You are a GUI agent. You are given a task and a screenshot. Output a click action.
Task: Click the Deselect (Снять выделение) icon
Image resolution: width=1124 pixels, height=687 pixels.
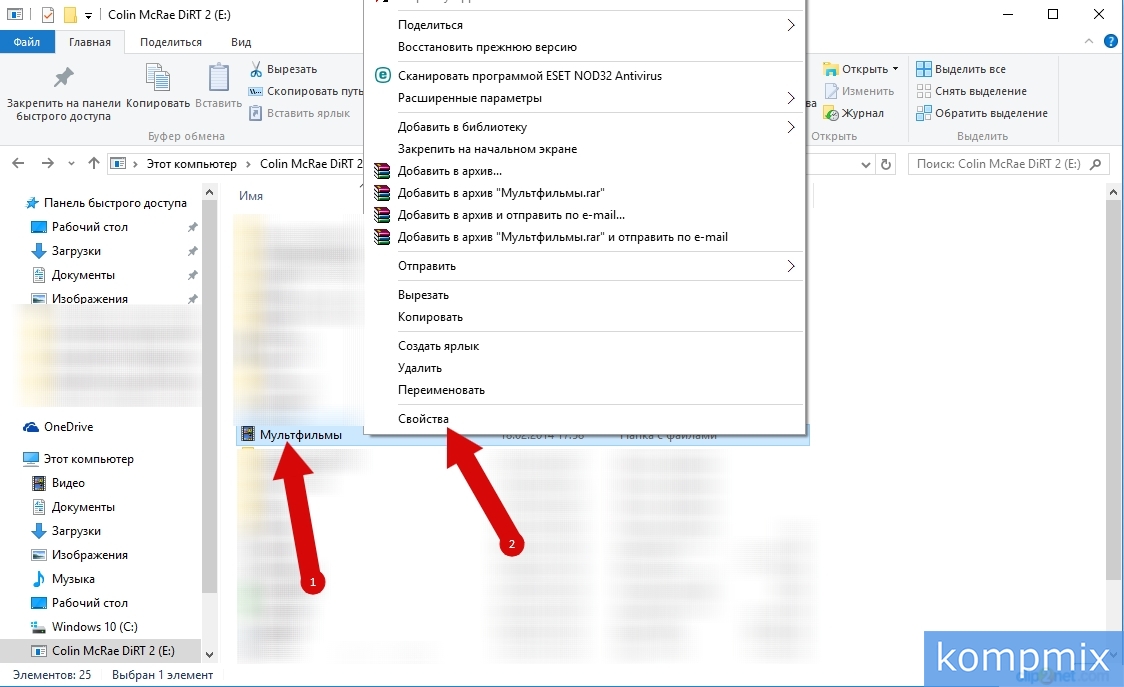pyautogui.click(x=923, y=91)
